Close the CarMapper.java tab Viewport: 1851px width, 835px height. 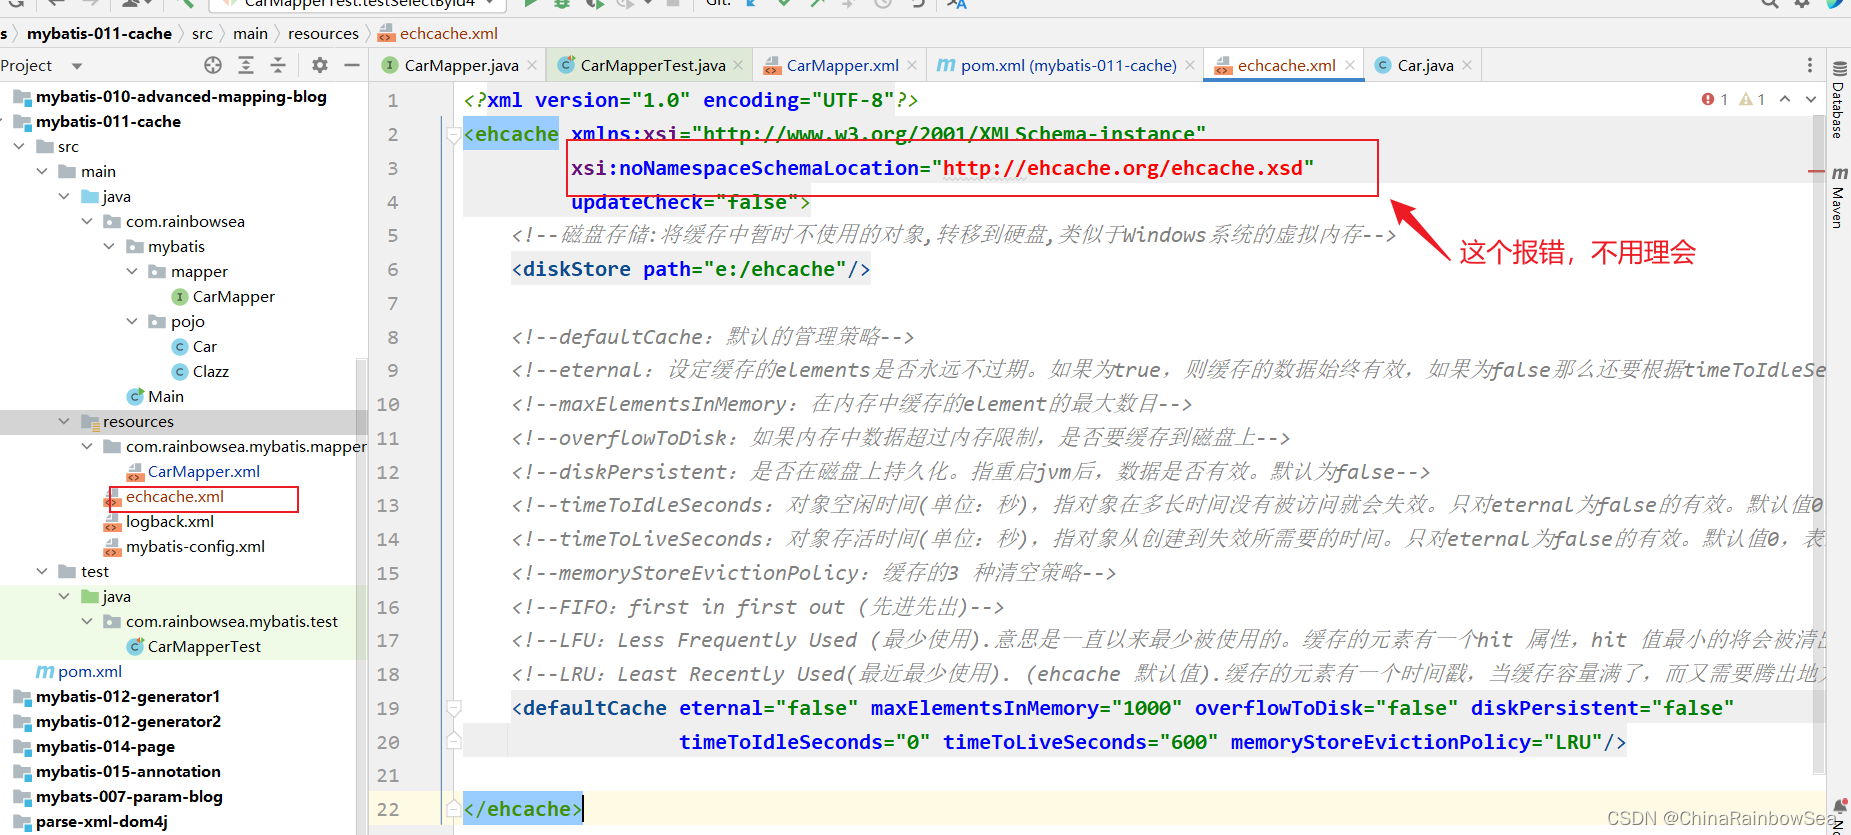[532, 65]
